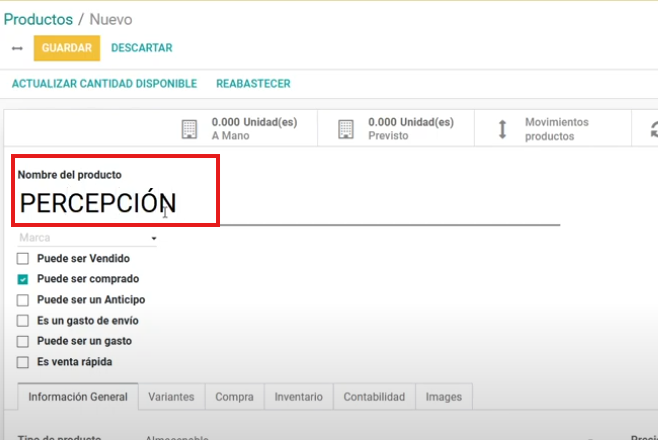Open the 0.000 Unidad(es) A Mano stat
Screen dimensions: 658x440
[x=239, y=128]
